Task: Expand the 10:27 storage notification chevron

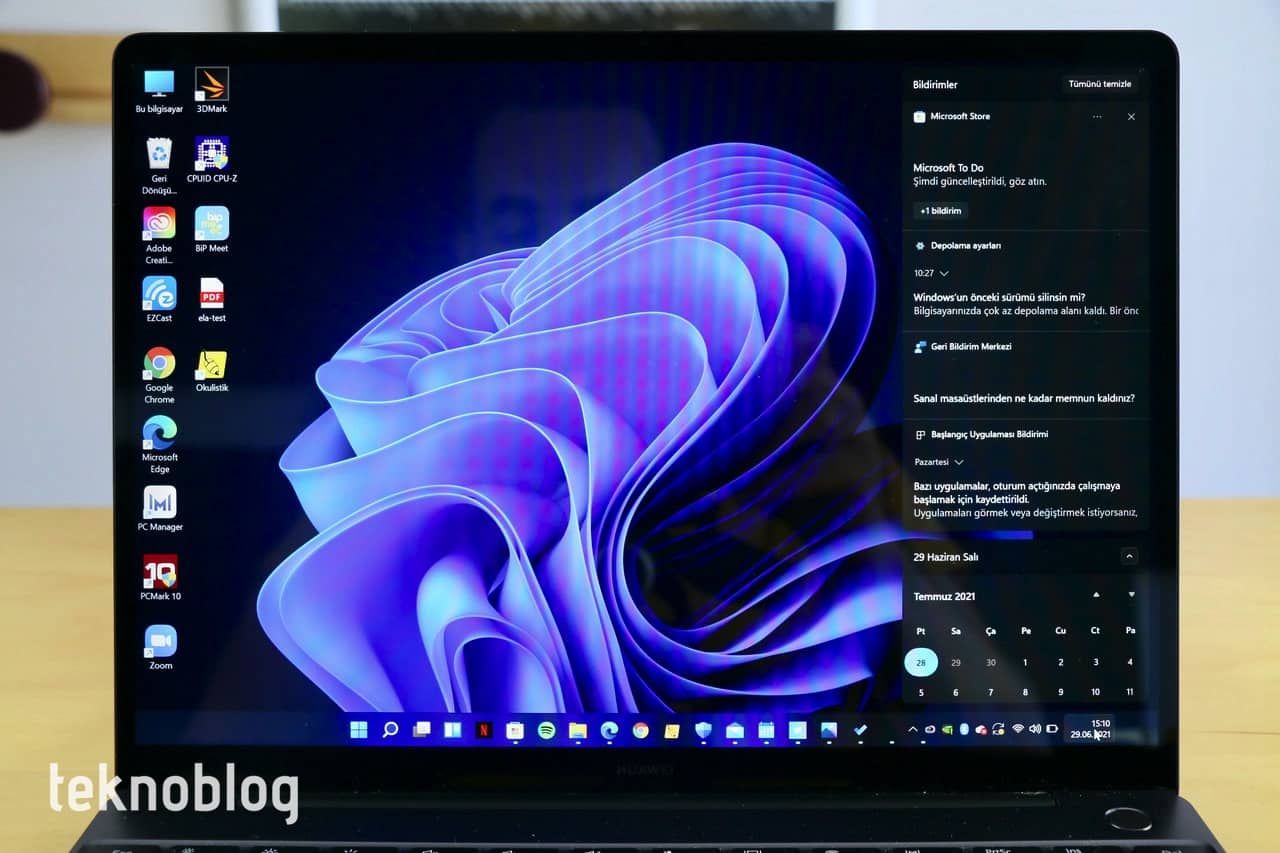Action: 944,273
